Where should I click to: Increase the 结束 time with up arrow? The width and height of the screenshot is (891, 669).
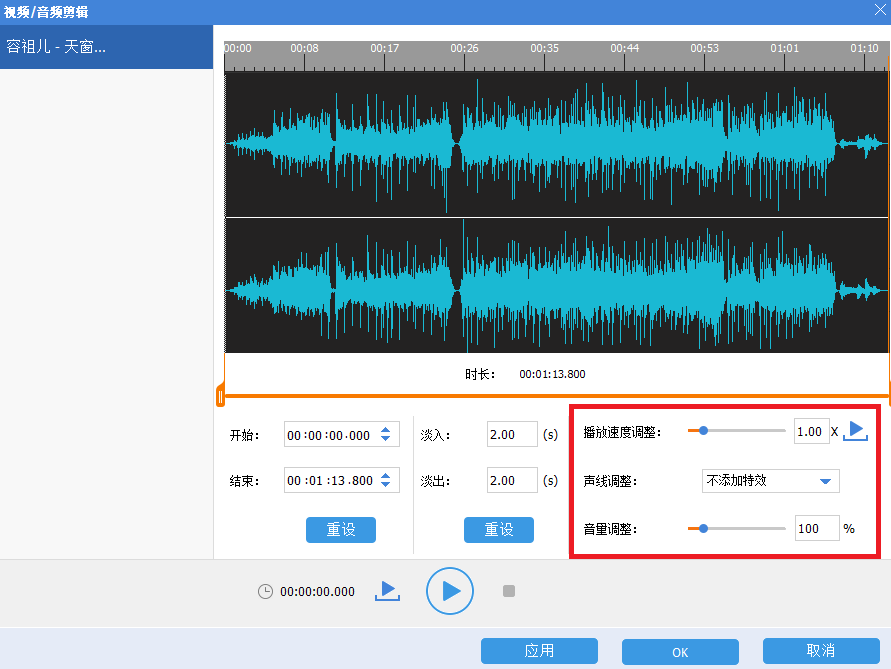tap(386, 476)
